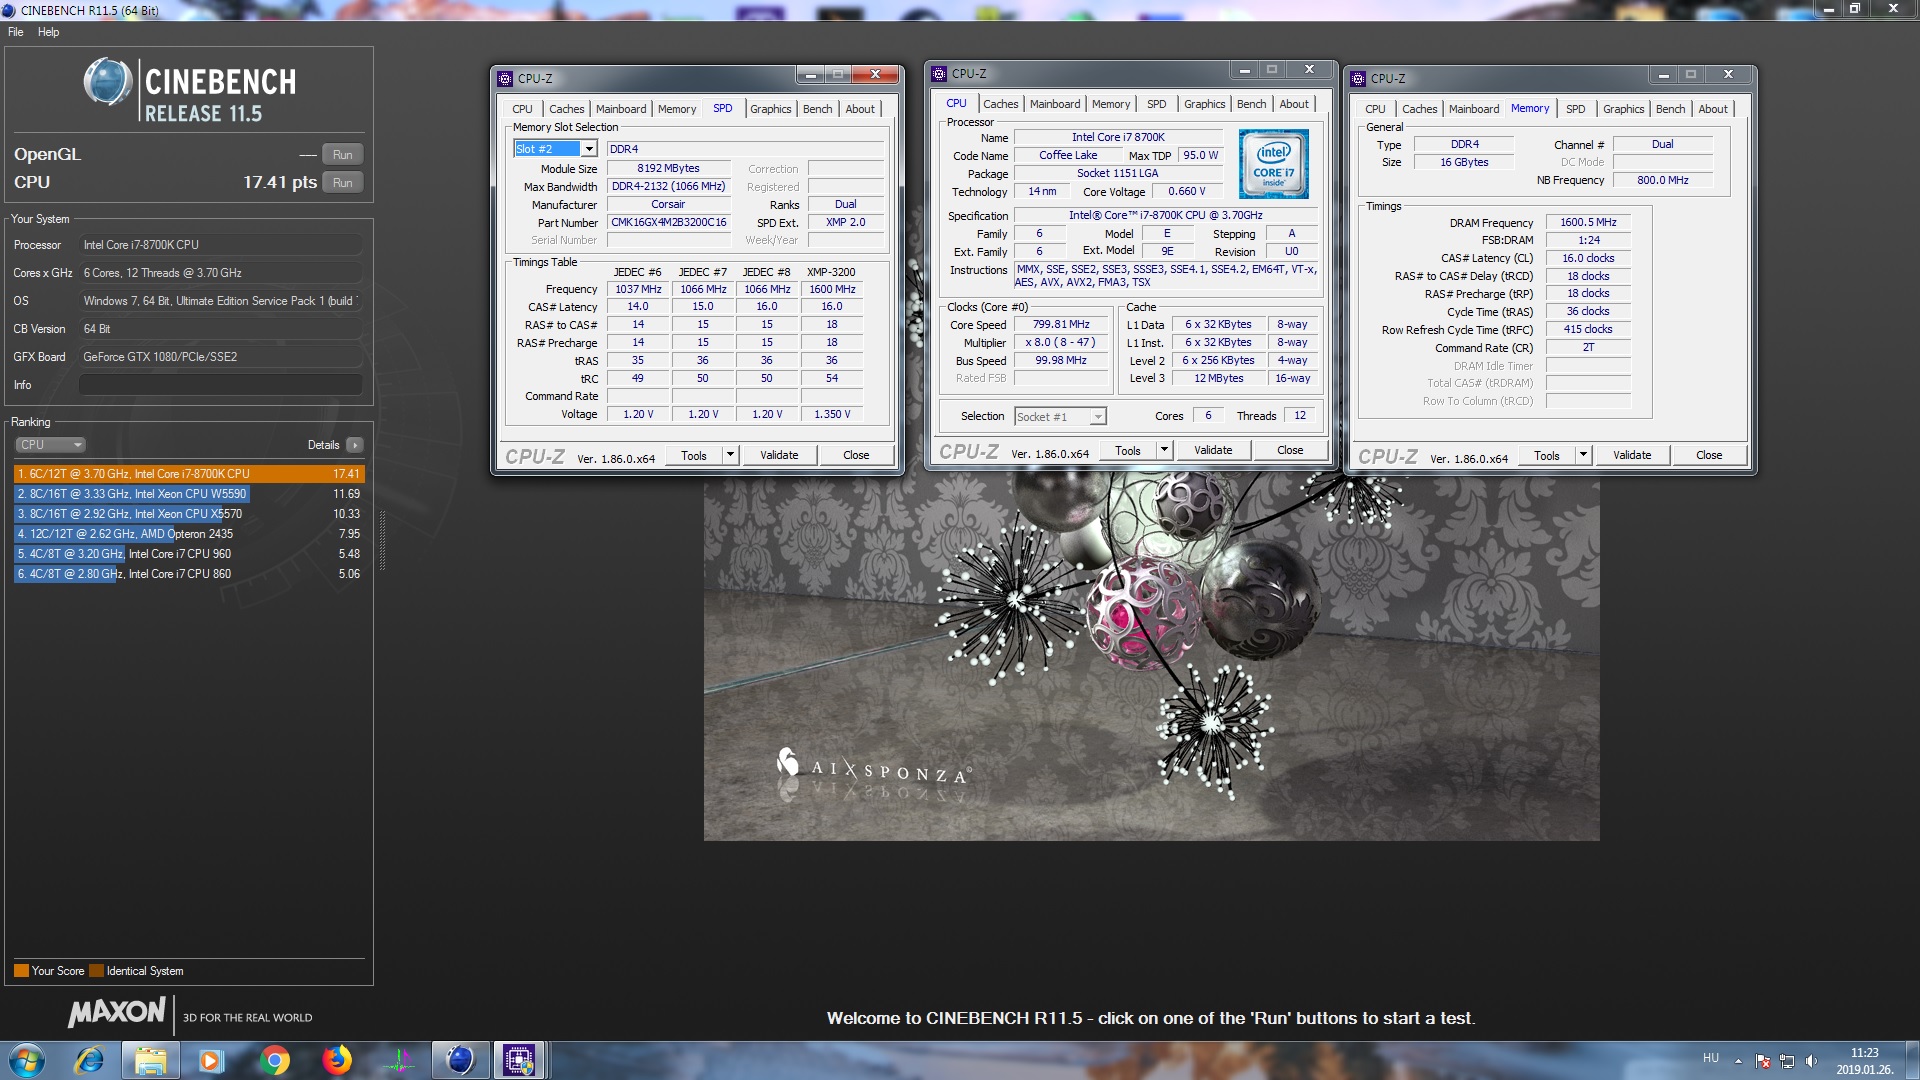Select ranking entry Intel Xeon CPU X5570
Viewport: 1920px width, 1080px height.
tap(189, 514)
